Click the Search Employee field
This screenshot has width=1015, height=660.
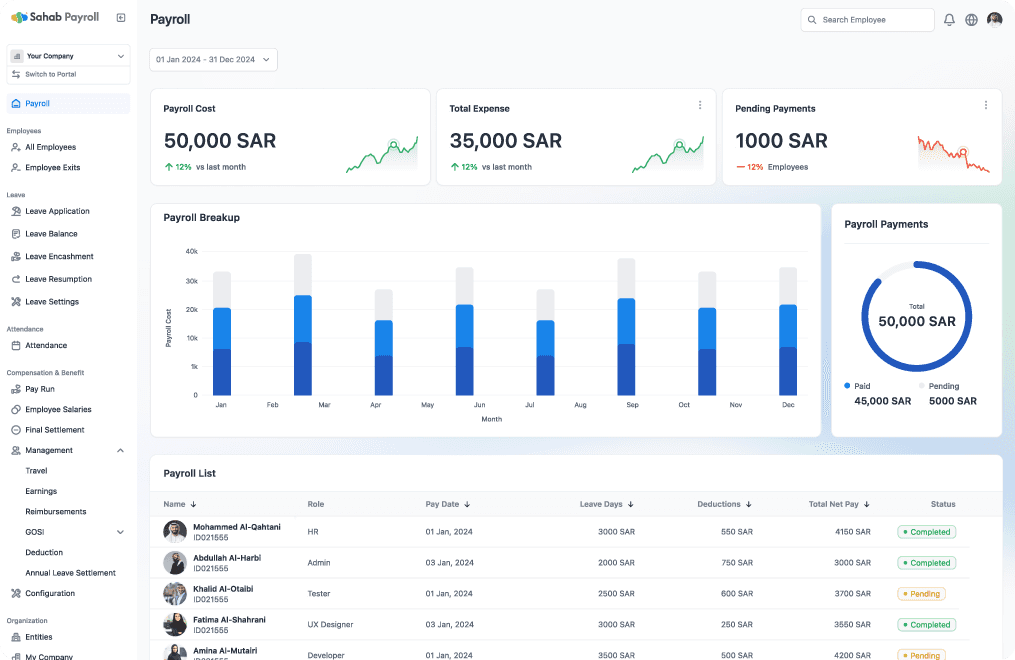click(x=867, y=20)
